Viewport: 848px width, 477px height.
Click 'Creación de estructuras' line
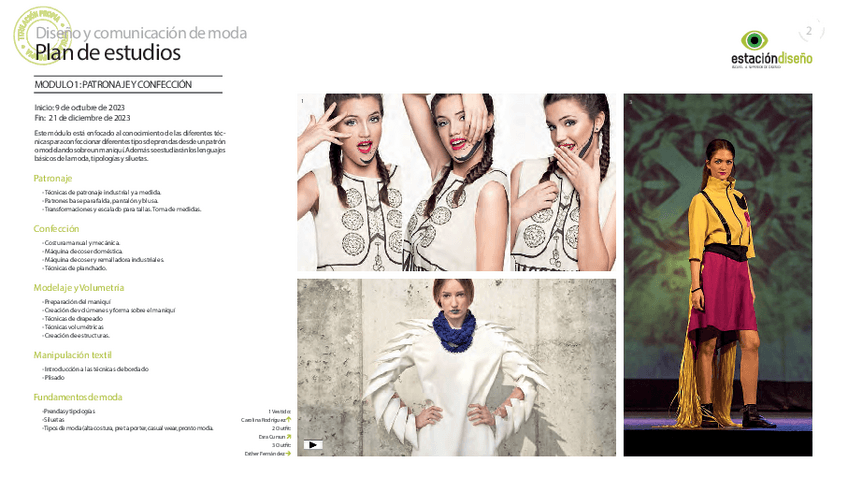click(x=76, y=336)
